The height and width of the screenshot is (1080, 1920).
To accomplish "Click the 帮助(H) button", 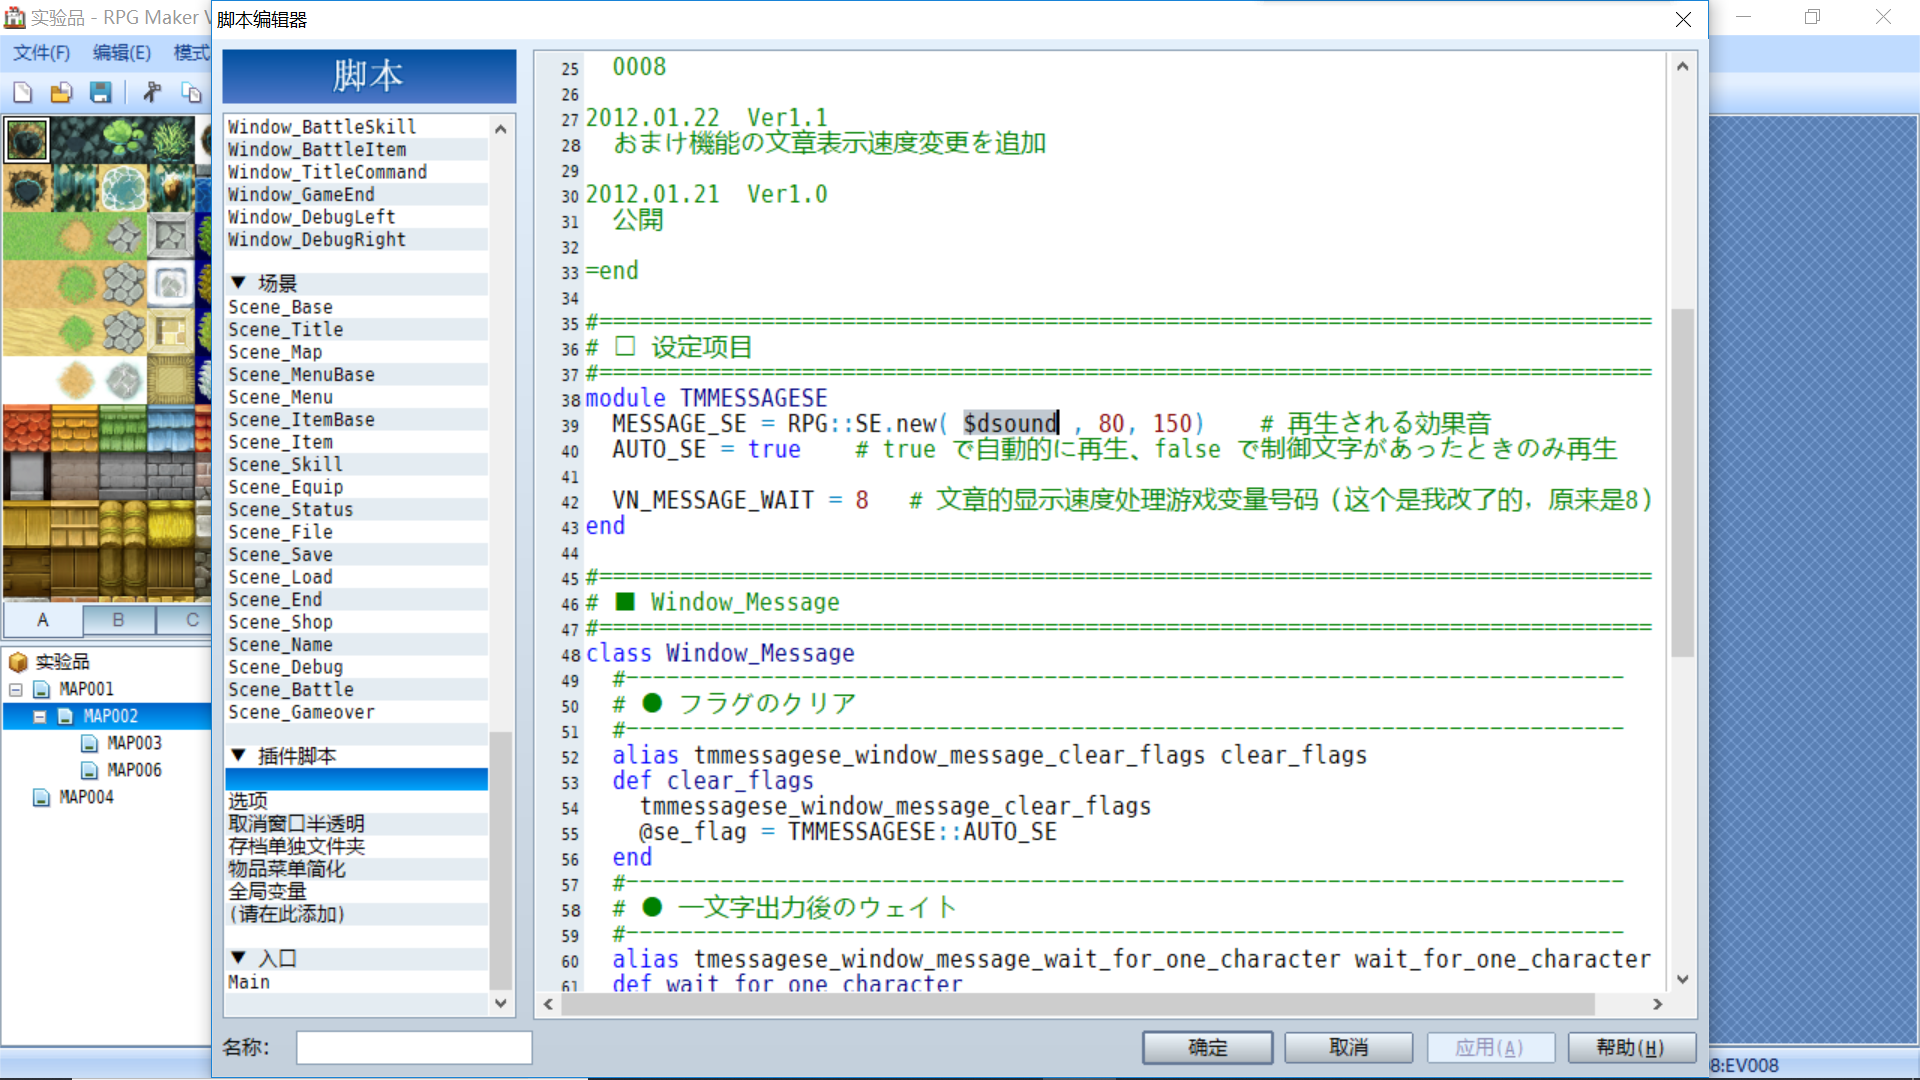I will pyautogui.click(x=1631, y=1047).
